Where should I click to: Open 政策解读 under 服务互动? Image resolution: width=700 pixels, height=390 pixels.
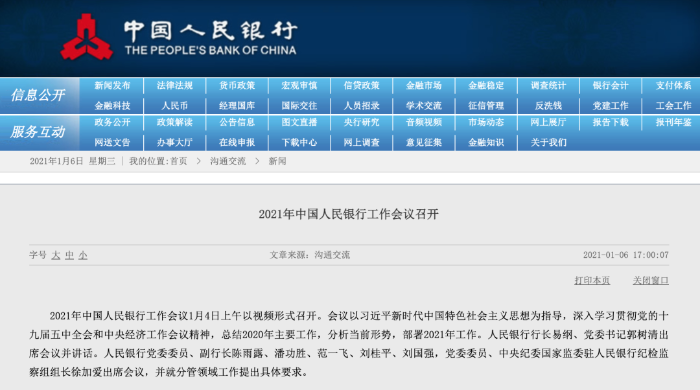pos(175,122)
